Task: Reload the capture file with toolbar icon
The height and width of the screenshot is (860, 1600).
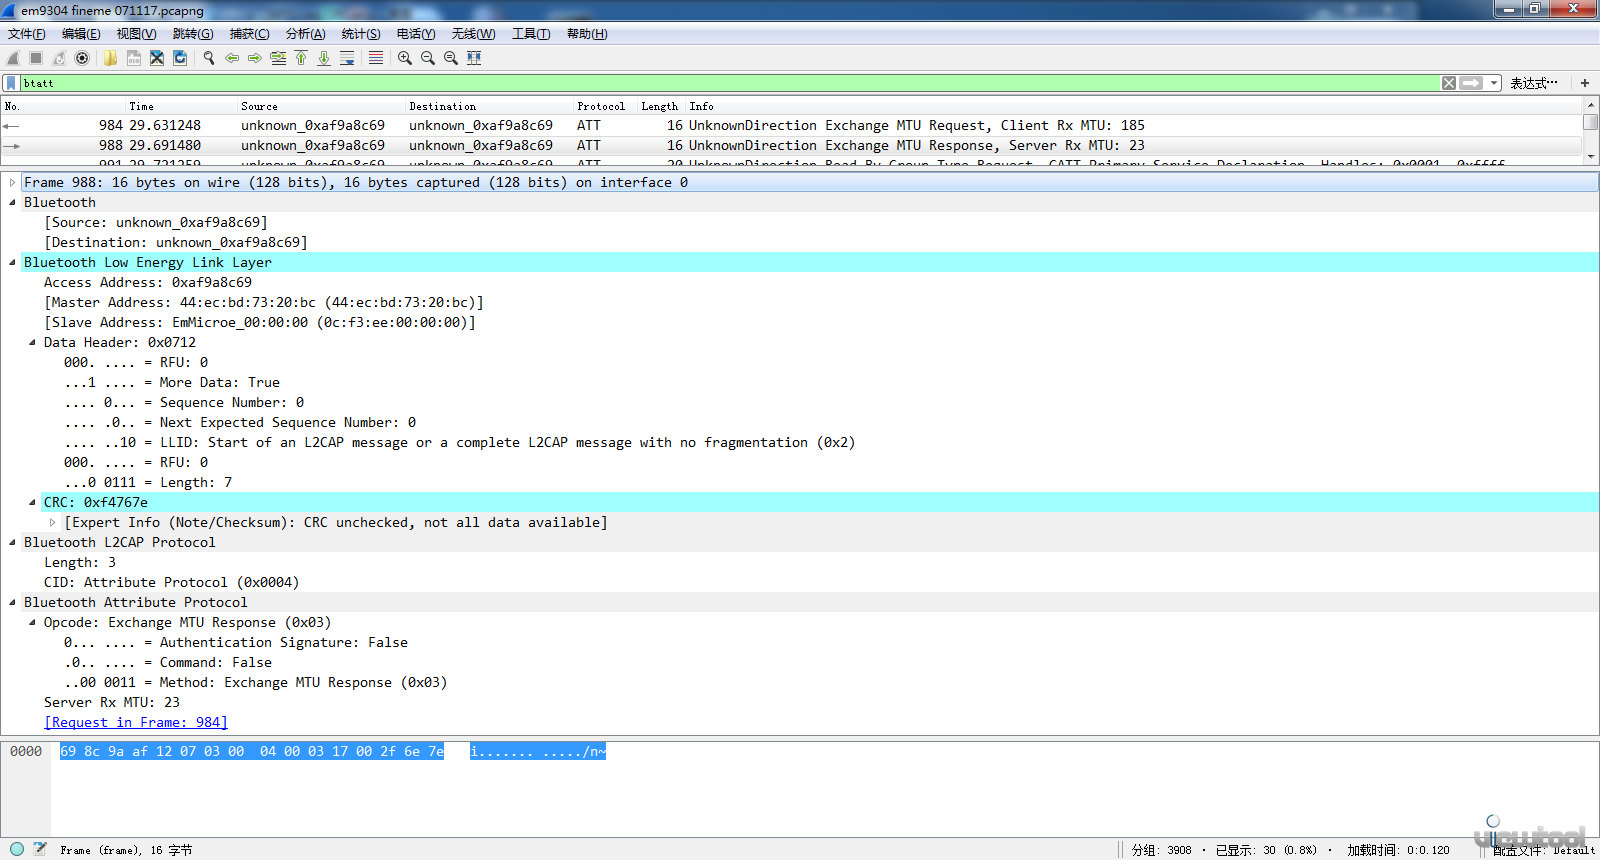Action: 180,58
